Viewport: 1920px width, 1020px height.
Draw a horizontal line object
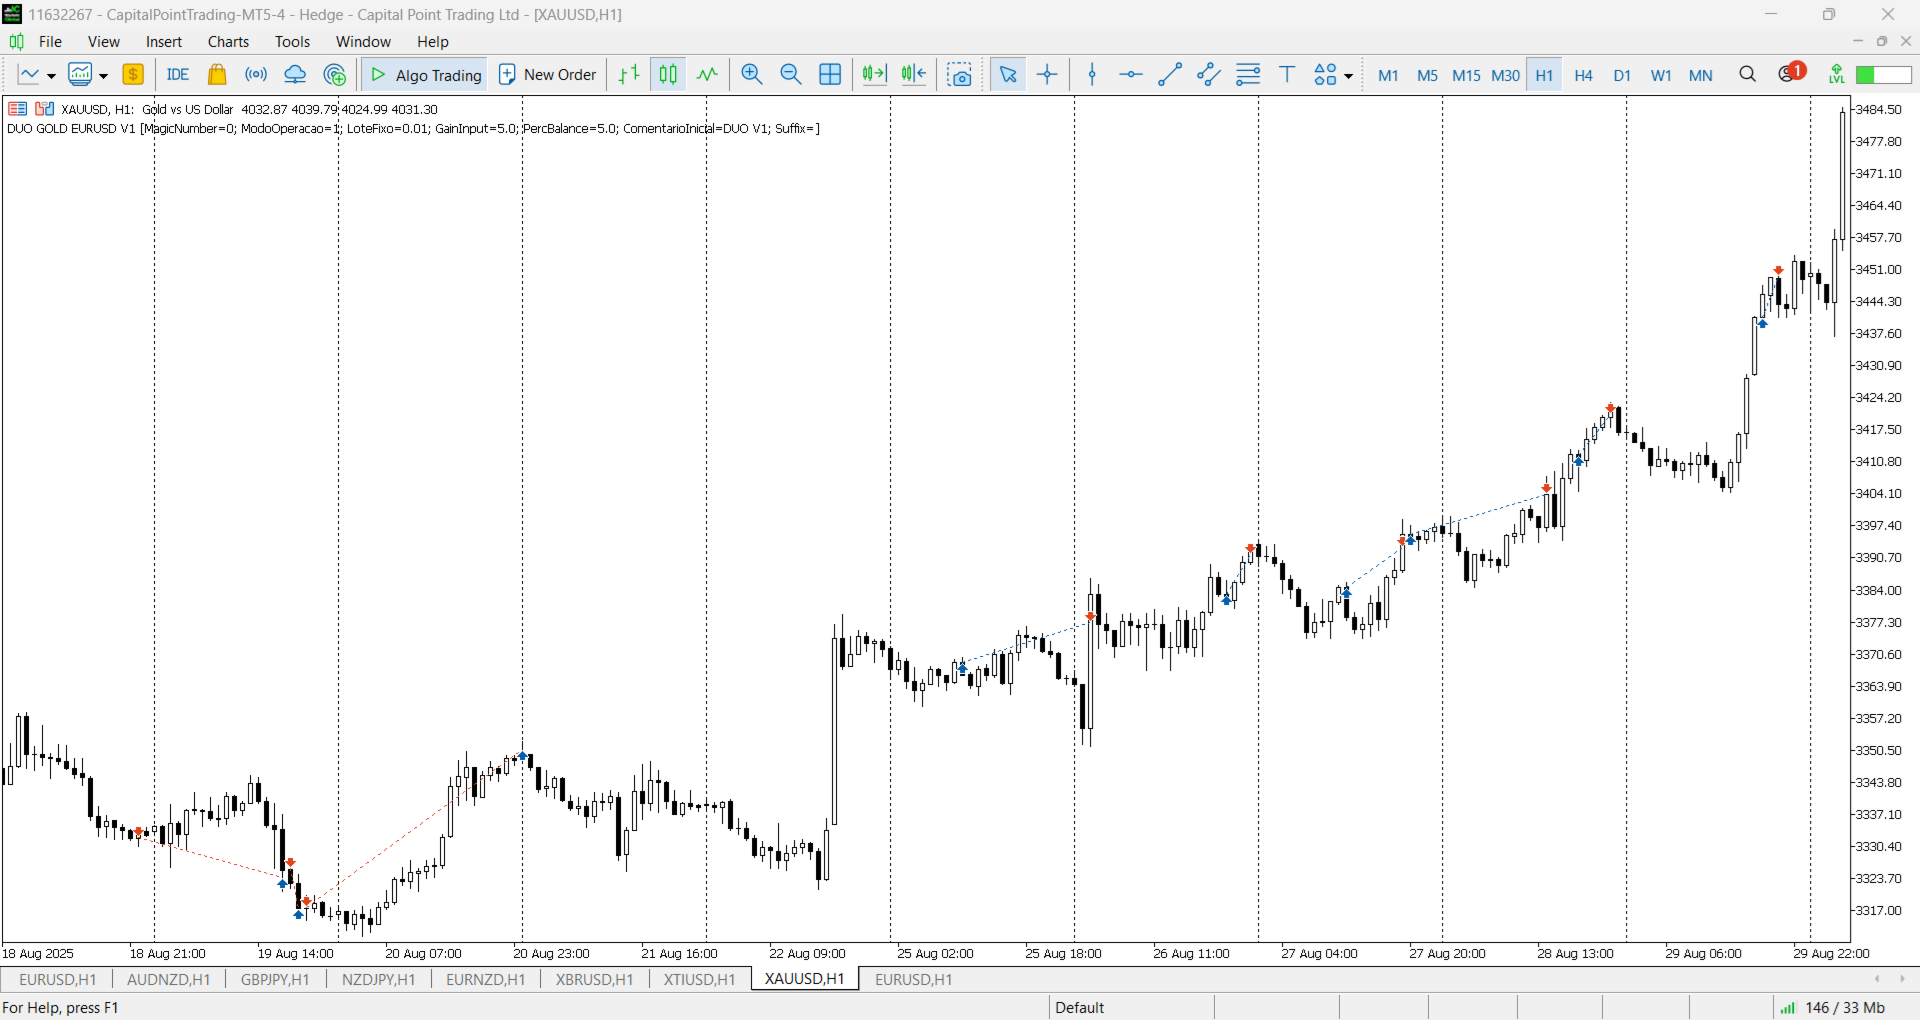(1131, 75)
